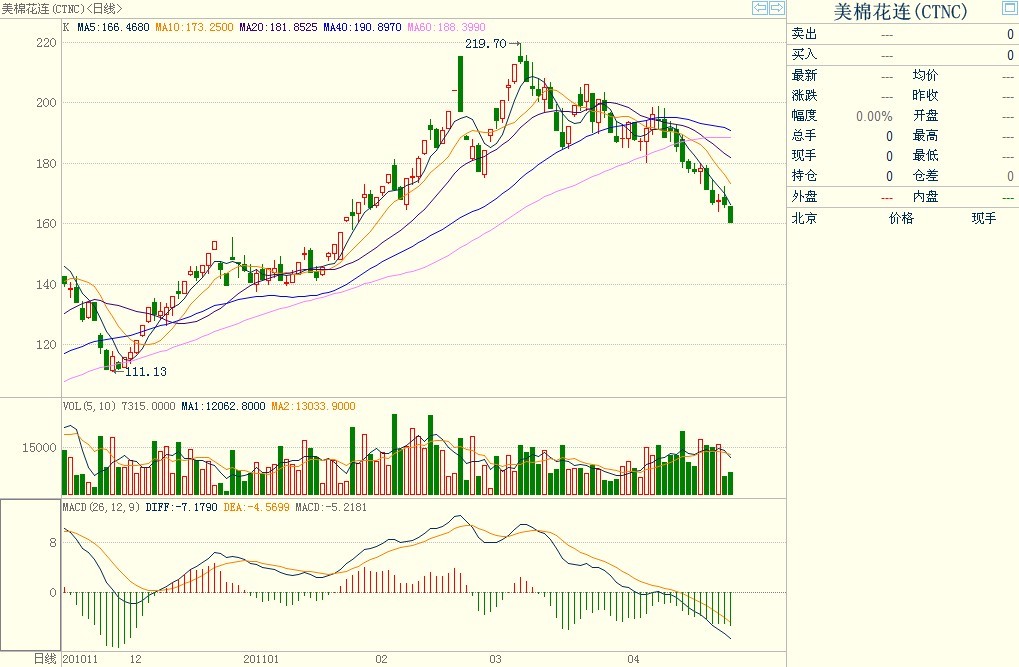Select the MA5 moving average label

pyautogui.click(x=113, y=26)
